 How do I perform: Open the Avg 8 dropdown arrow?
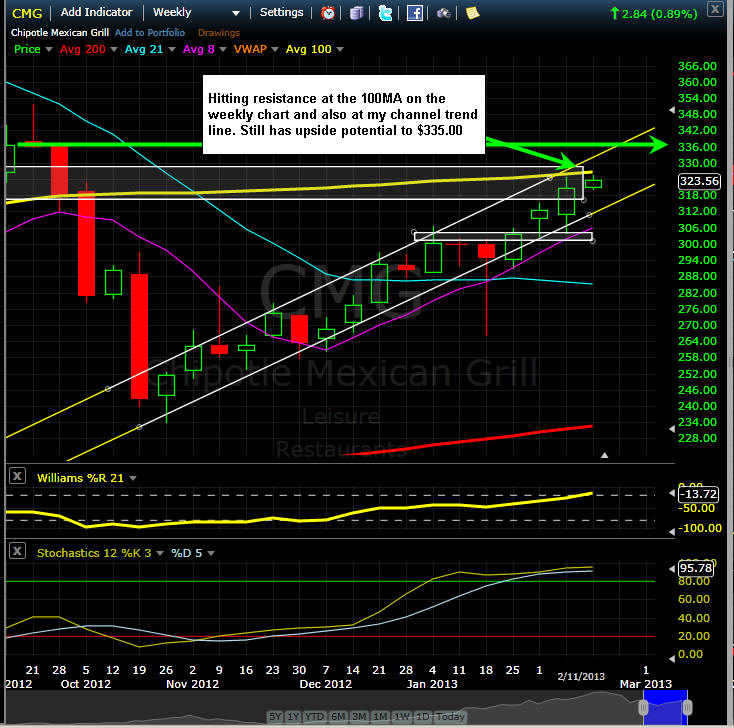click(x=223, y=50)
